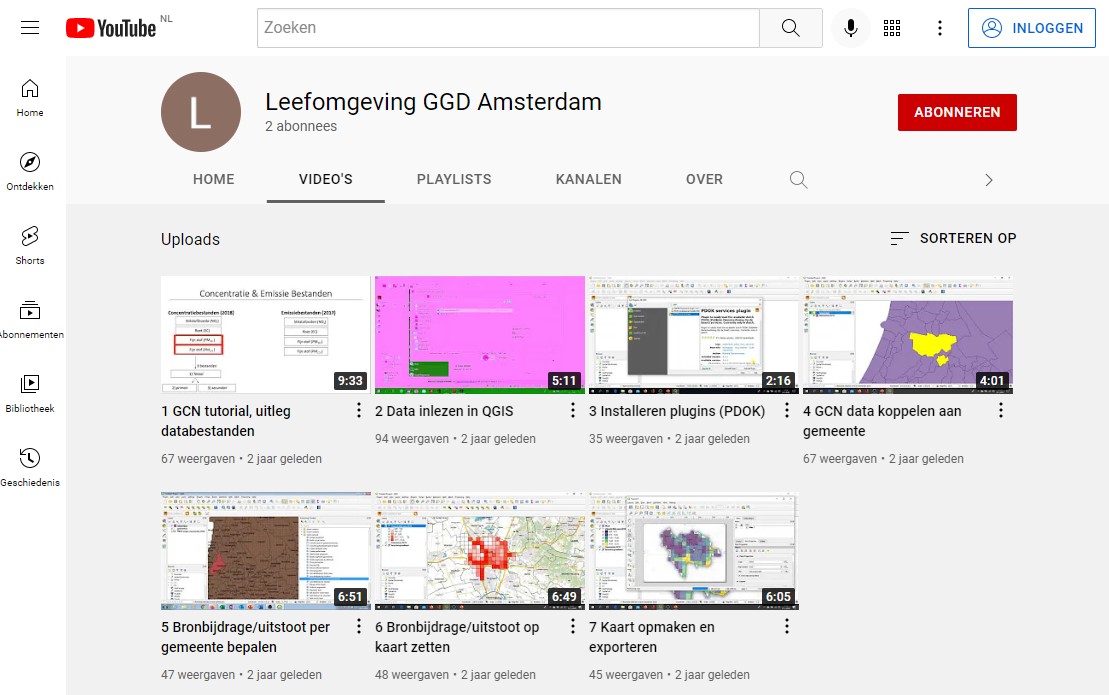Viewport: 1109px width, 695px height.
Task: Play the pink 5:11 video thumbnail
Action: click(480, 335)
